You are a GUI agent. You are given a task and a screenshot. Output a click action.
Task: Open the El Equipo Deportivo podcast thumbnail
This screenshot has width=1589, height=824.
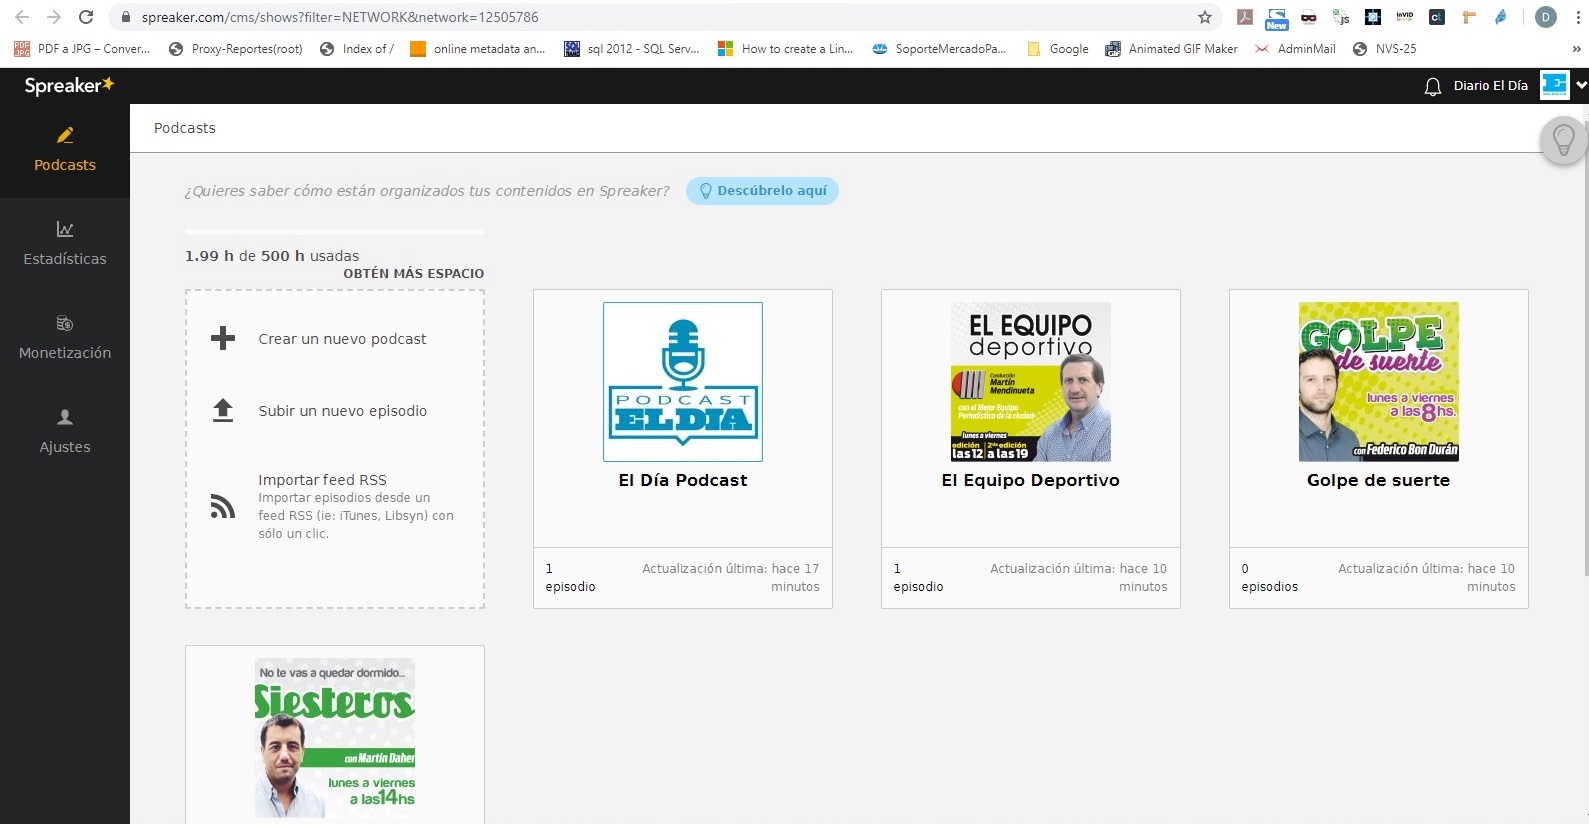pyautogui.click(x=1030, y=381)
